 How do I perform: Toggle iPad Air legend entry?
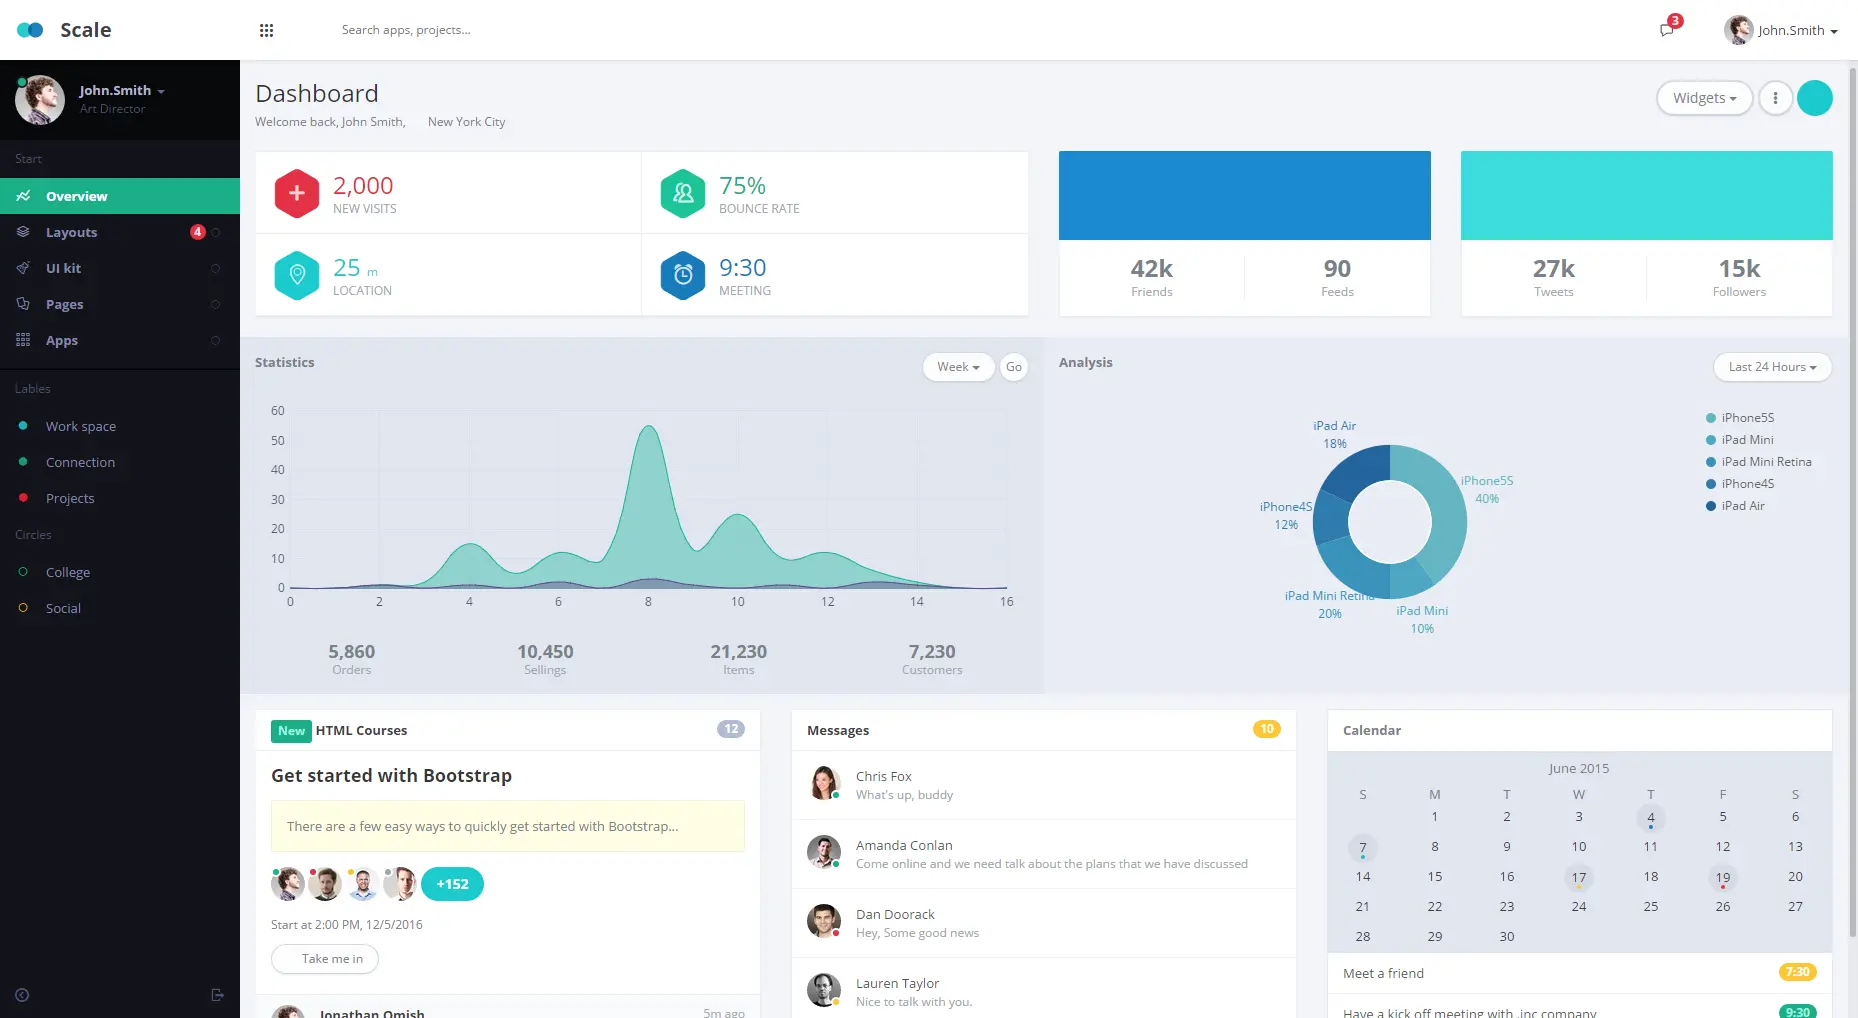(x=1742, y=506)
